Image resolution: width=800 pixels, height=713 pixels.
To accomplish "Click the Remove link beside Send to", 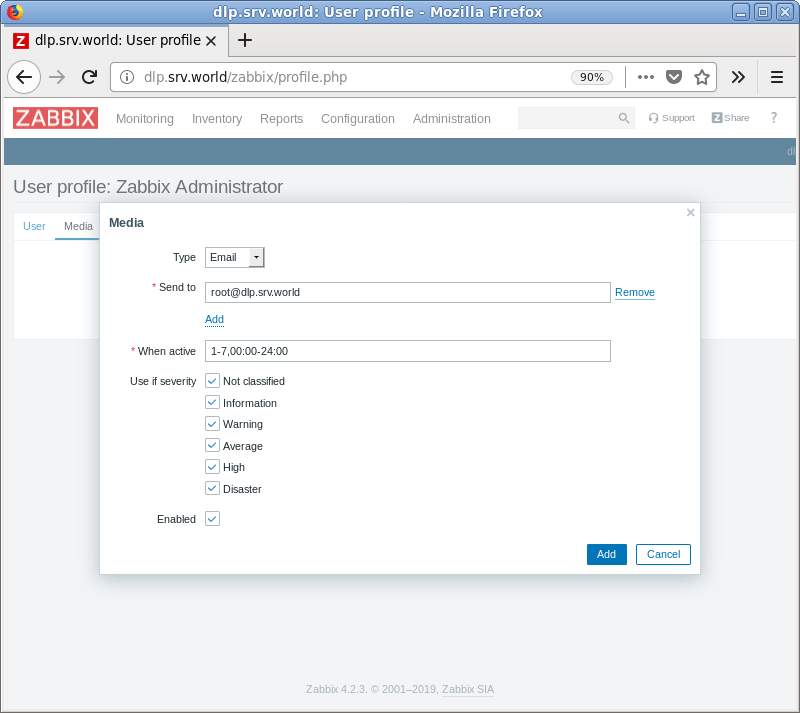I will (x=635, y=292).
